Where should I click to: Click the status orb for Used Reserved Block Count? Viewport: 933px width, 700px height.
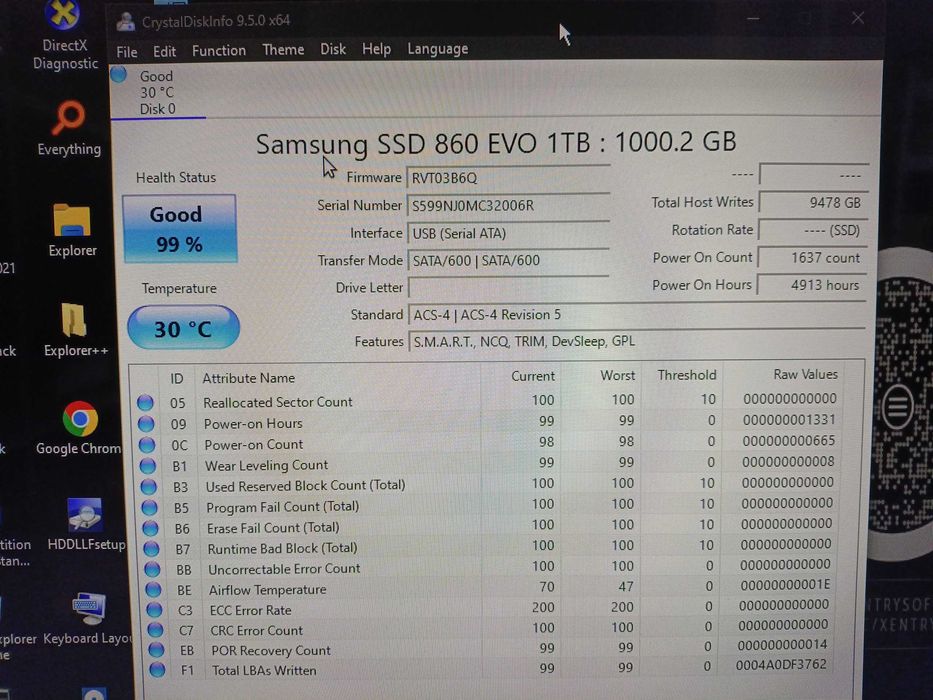pyautogui.click(x=148, y=487)
